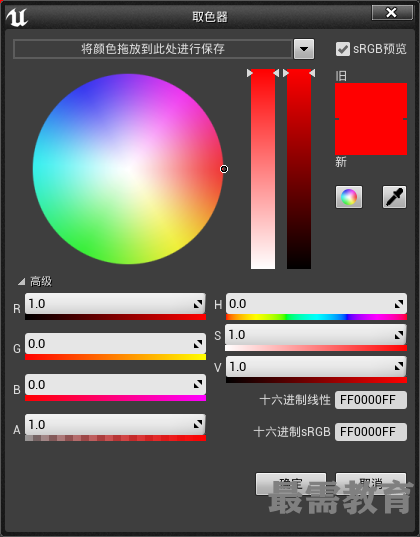Click the spin arrow icon in A field
The image size is (420, 537).
198,425
